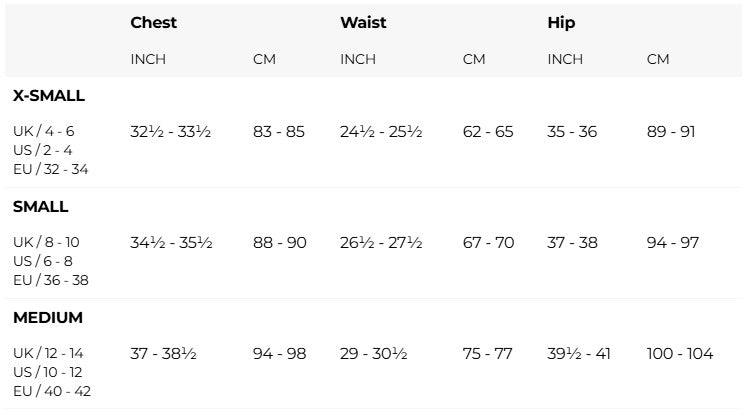The image size is (755, 417).
Task: Select the SMALL size row title
Action: pos(41,207)
